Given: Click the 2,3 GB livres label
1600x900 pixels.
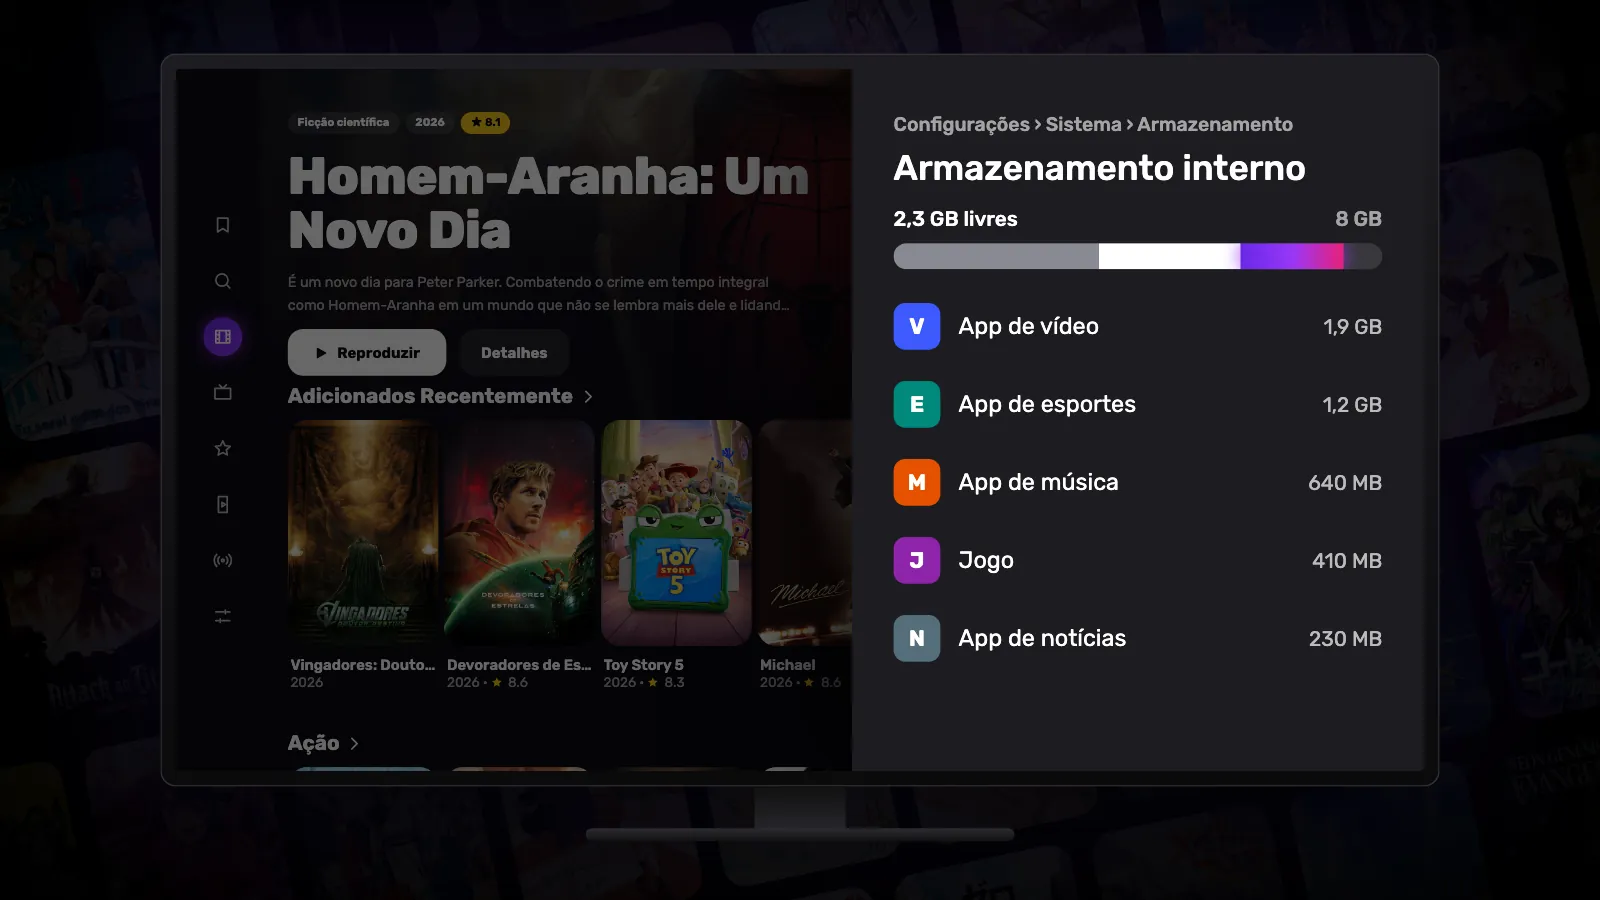Looking at the screenshot, I should pos(955,219).
